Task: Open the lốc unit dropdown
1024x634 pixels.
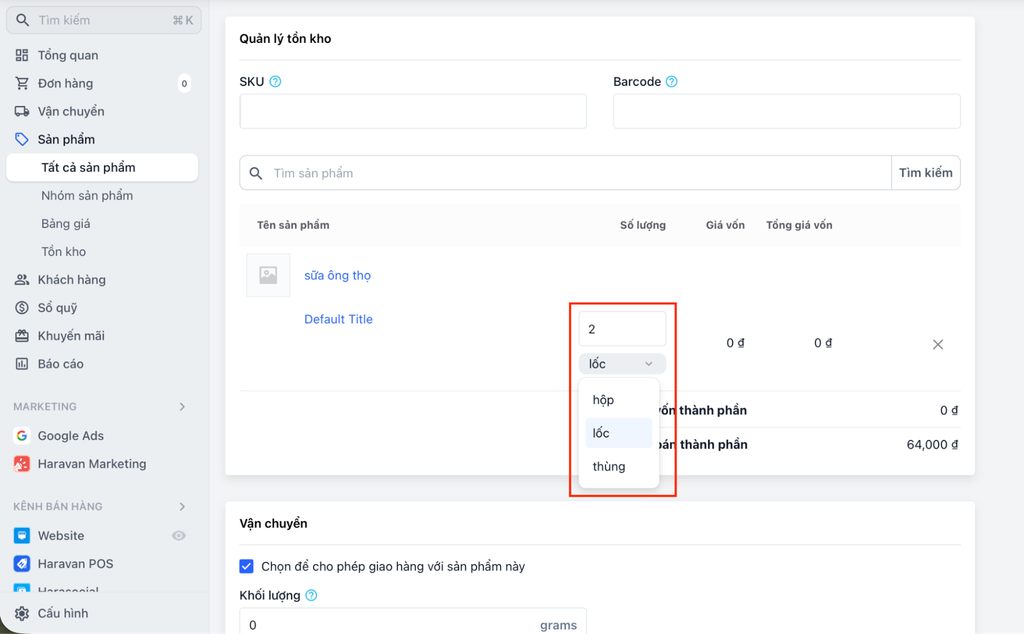Action: [x=621, y=364]
